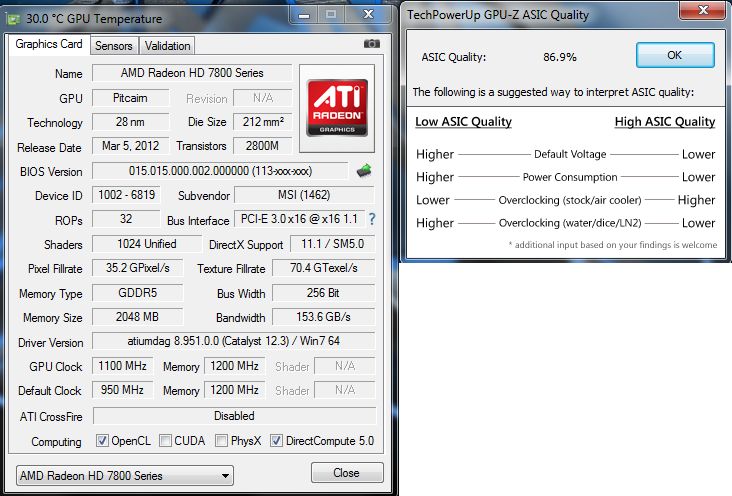Screen dimensions: 732x496
Task: Click the Default Clock field 950 MHz
Action: [123, 390]
